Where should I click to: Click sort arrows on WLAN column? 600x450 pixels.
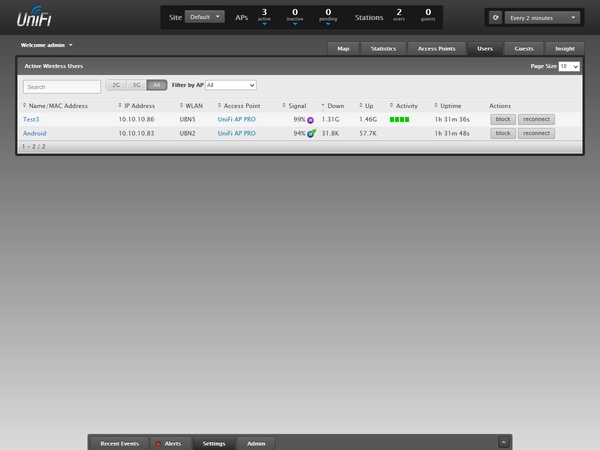[181, 105]
